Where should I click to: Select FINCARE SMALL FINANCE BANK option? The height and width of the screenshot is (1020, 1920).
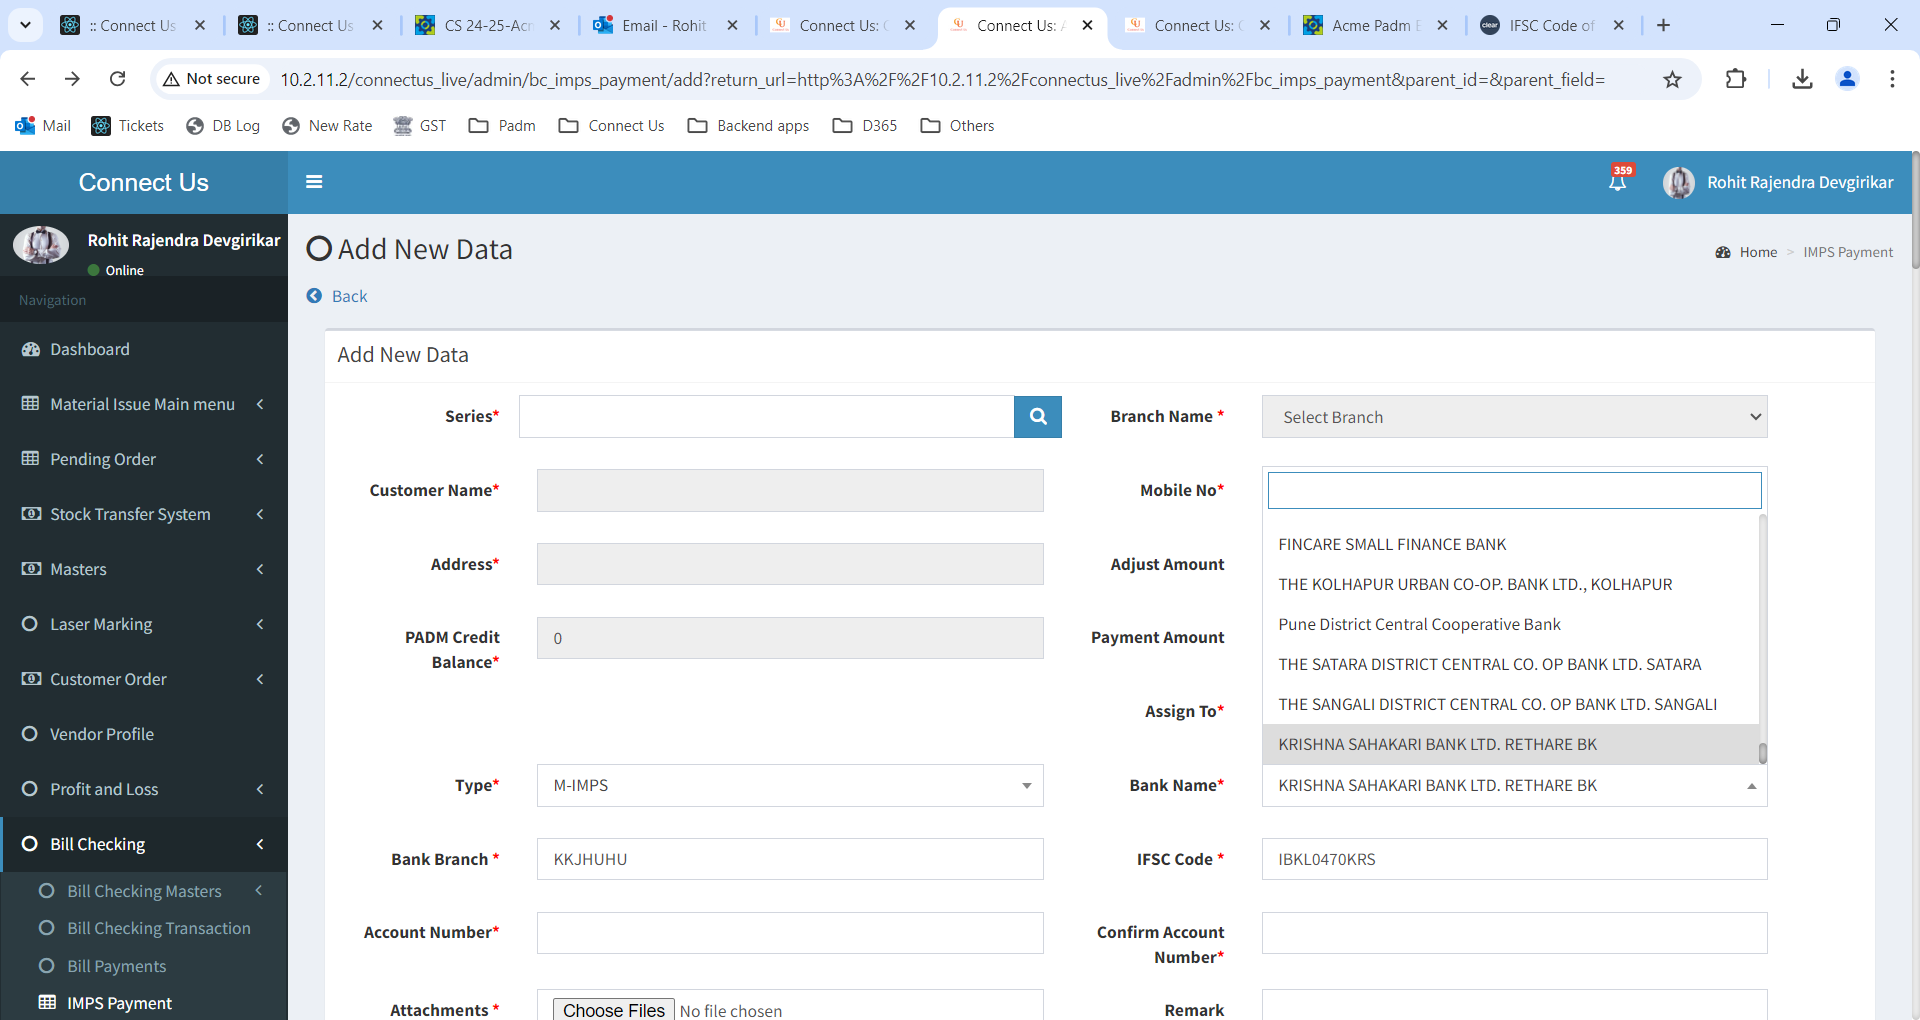click(1510, 545)
